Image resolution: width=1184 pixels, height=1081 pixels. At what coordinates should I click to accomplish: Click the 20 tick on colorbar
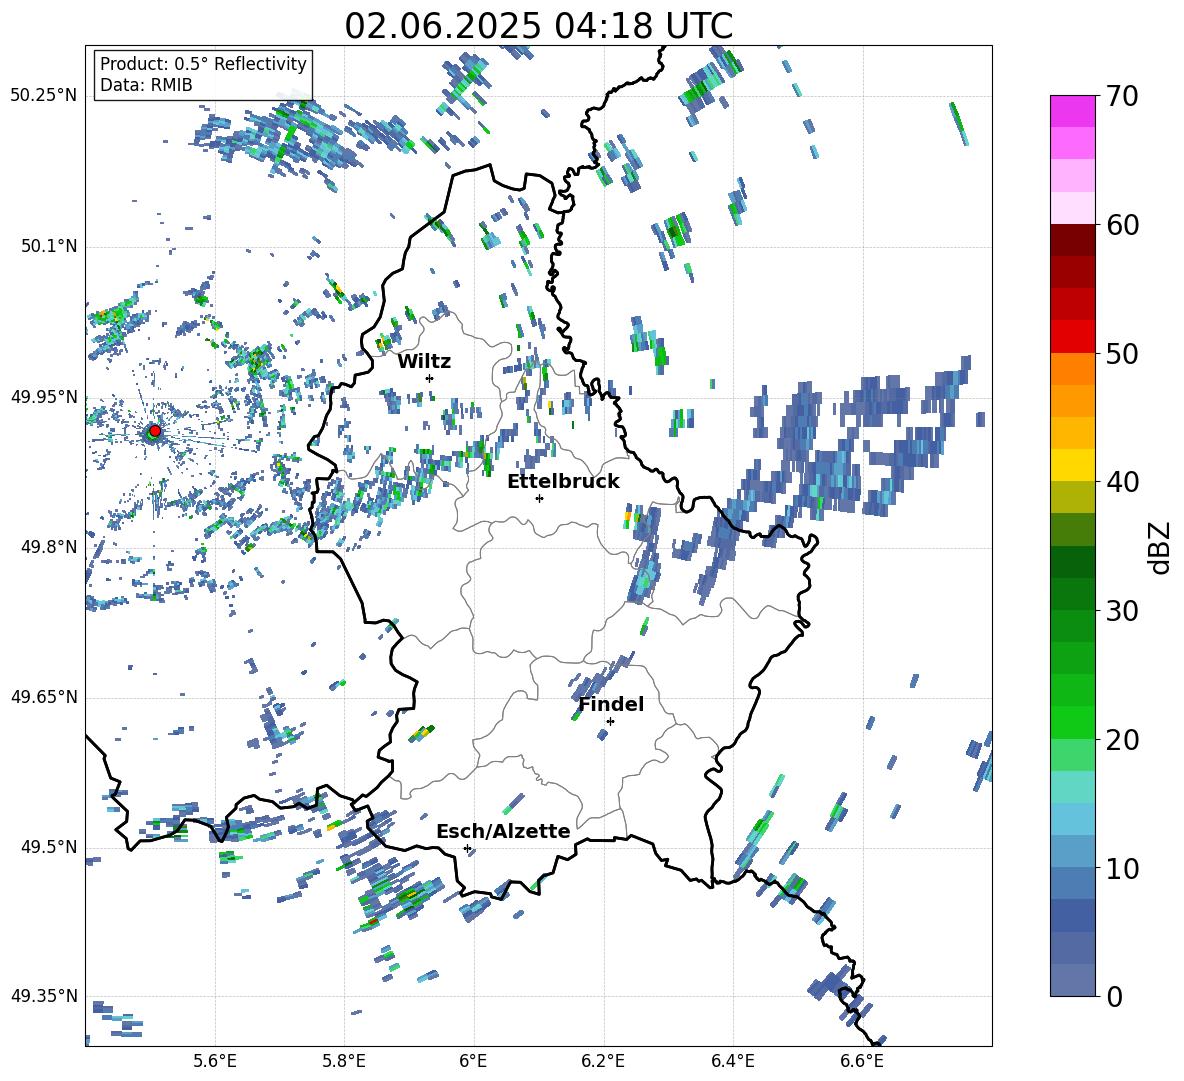point(1122,739)
